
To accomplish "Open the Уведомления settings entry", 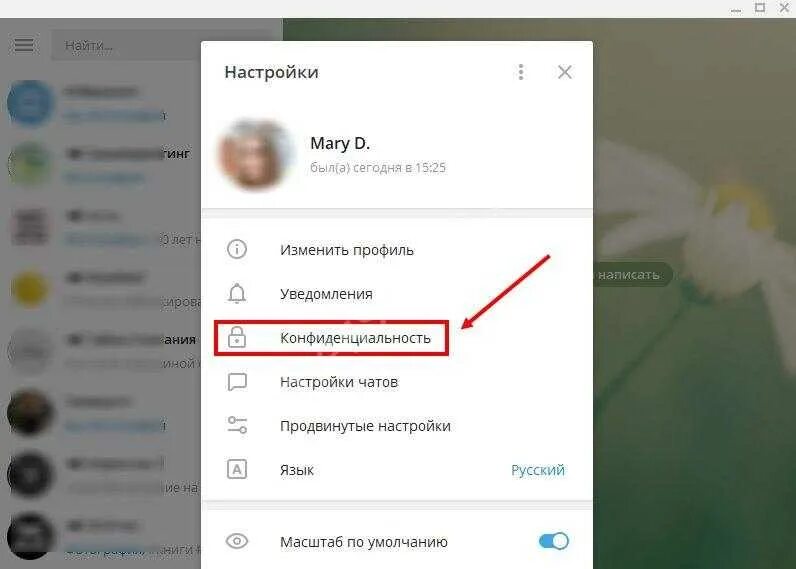I will tap(397, 293).
